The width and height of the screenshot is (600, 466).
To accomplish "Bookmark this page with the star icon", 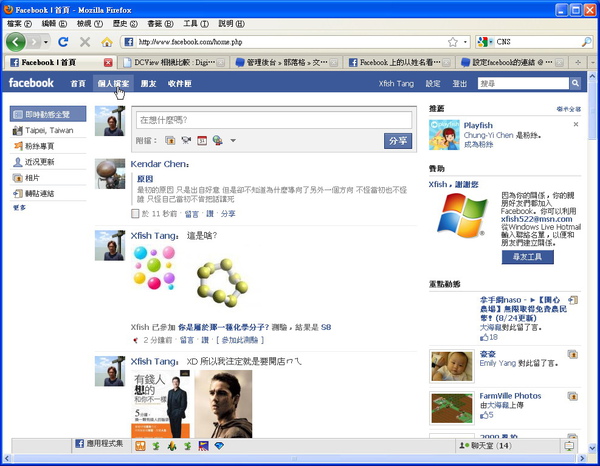I will pyautogui.click(x=453, y=42).
